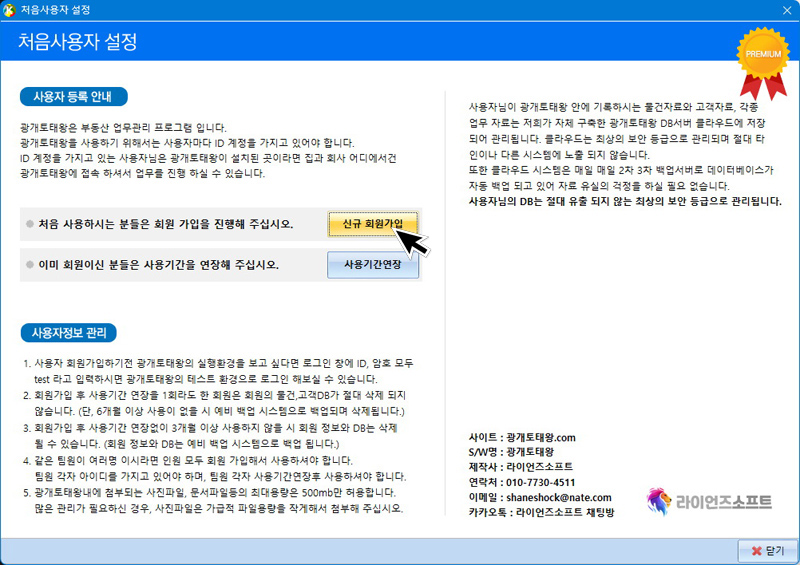Click the app logo icon in title bar
Screen dimensions: 800x565
pyautogui.click(x=9, y=10)
